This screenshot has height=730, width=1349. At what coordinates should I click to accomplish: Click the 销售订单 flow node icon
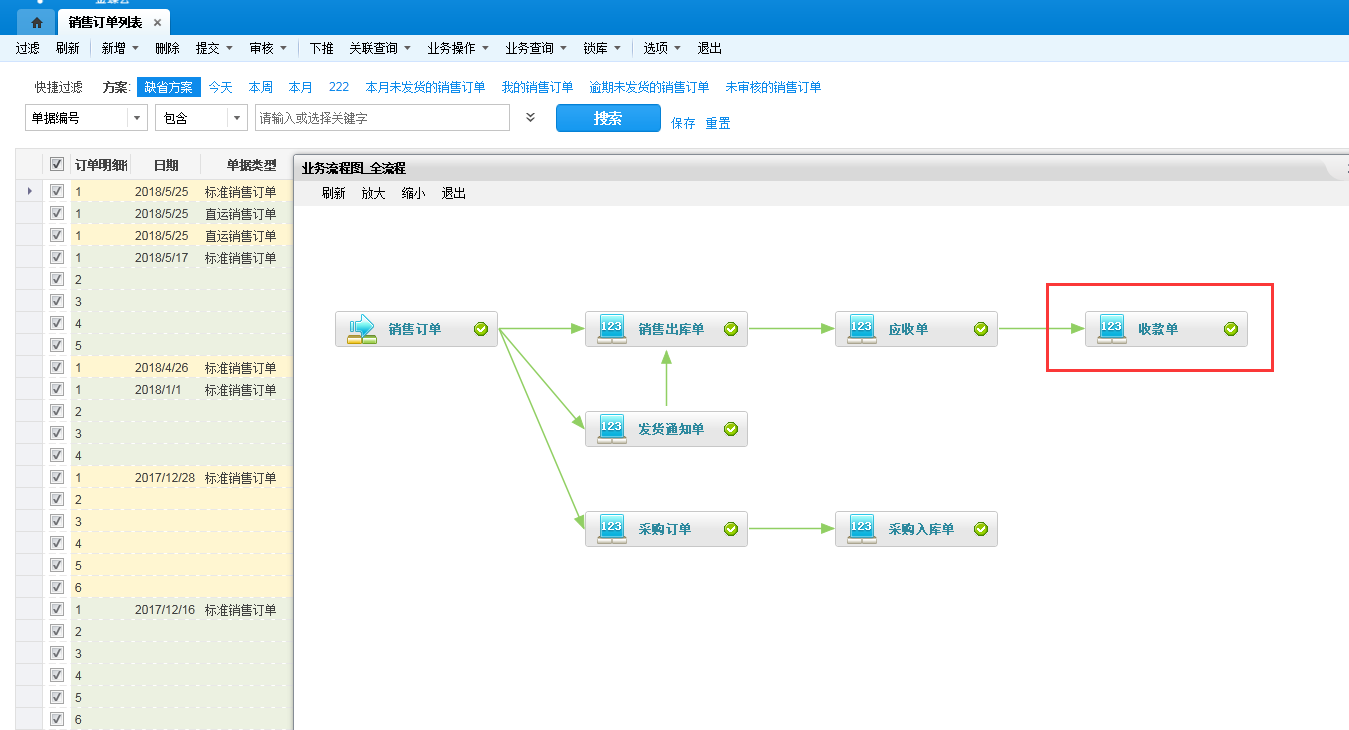[x=361, y=329]
